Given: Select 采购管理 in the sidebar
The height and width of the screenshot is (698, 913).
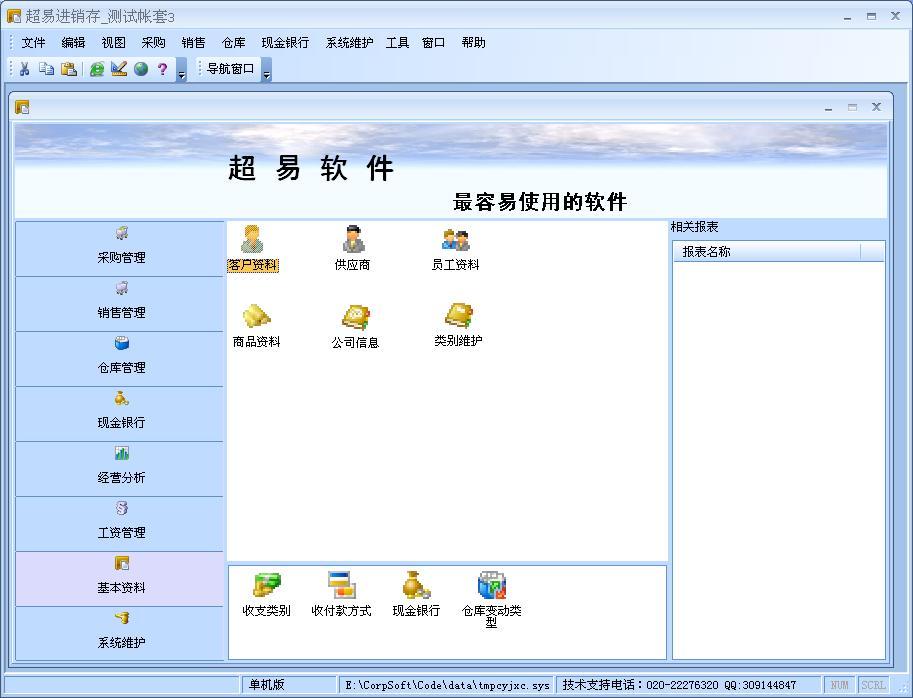Looking at the screenshot, I should 120,249.
